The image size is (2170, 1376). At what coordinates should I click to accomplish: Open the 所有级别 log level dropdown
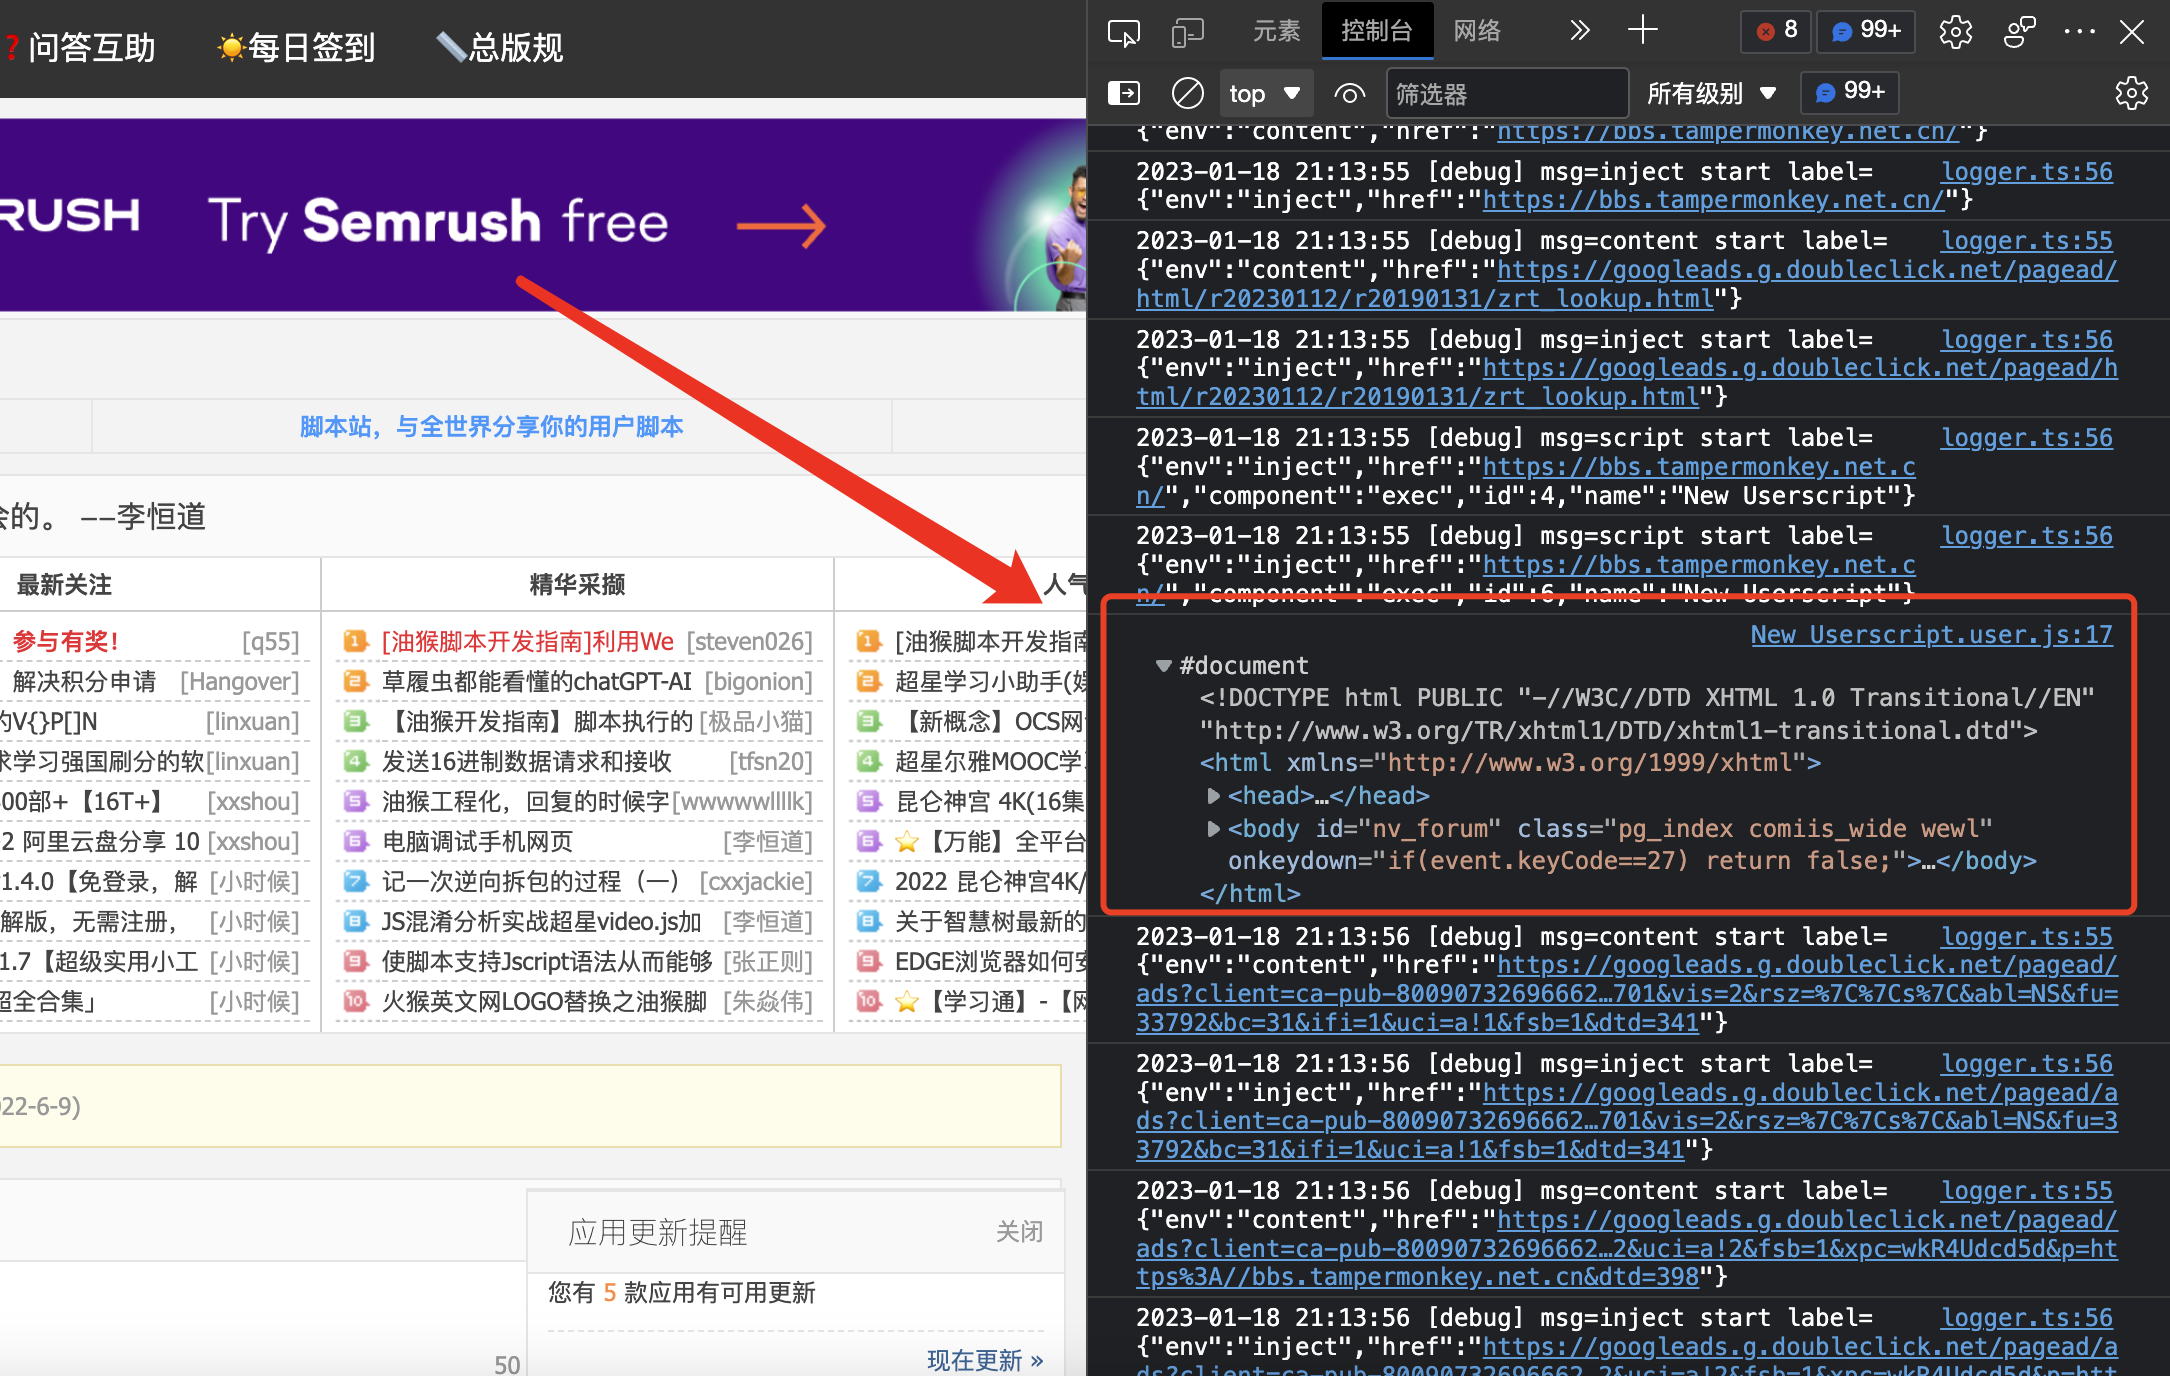tap(1710, 94)
